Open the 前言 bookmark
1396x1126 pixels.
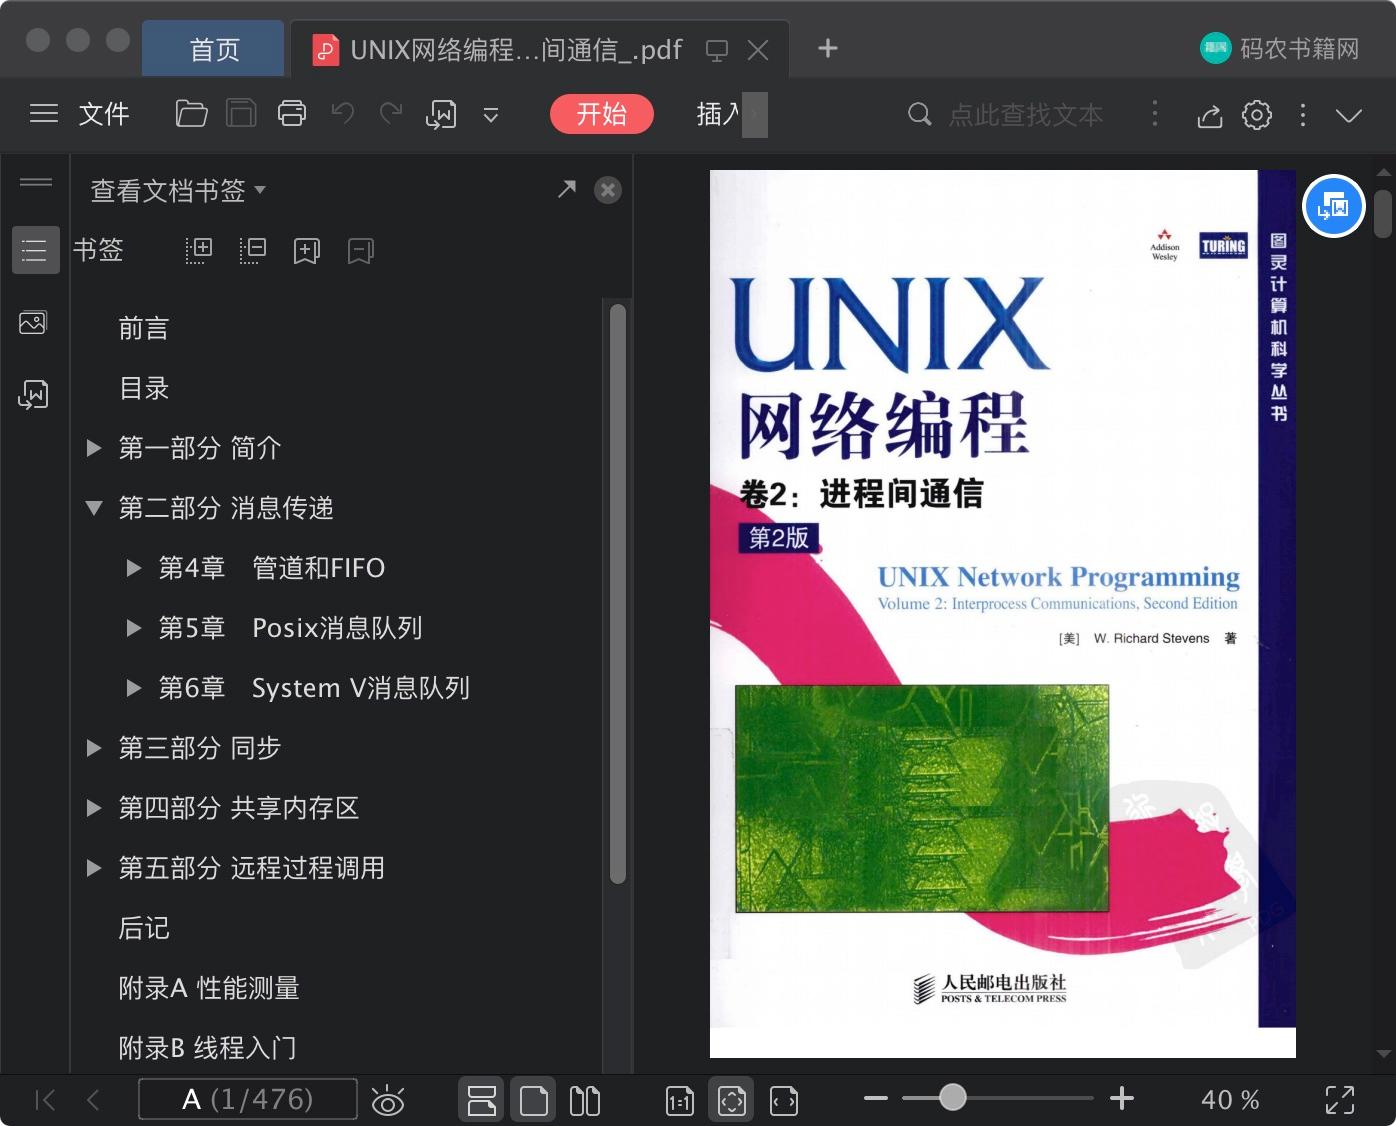(144, 328)
